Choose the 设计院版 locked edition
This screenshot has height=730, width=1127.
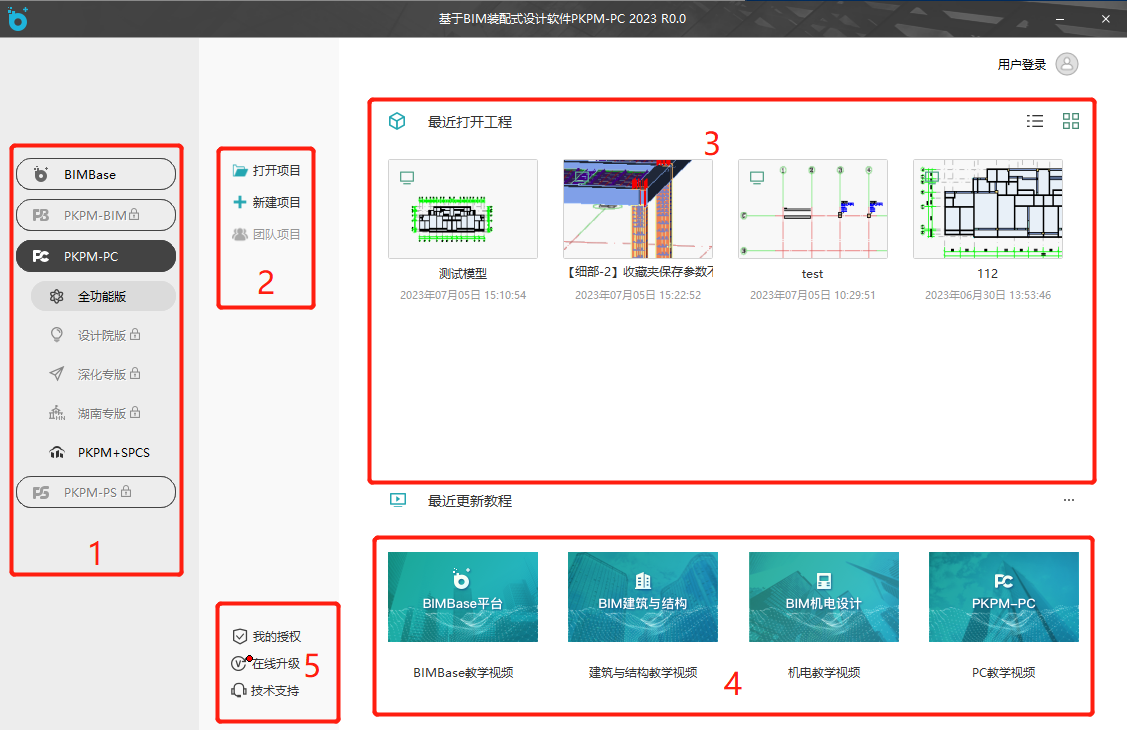coord(104,336)
